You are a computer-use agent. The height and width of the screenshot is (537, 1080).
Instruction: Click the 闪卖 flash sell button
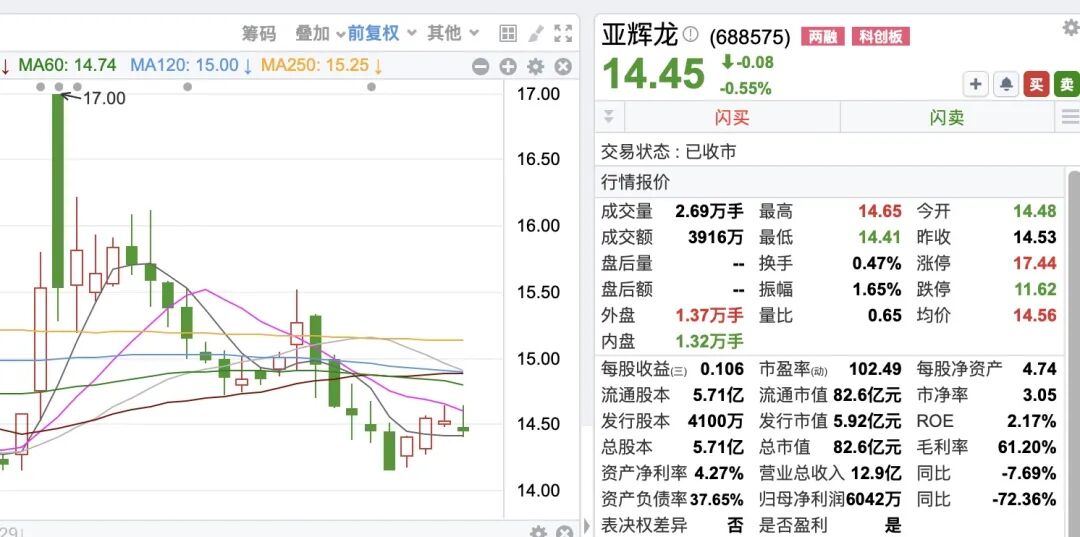(946, 117)
